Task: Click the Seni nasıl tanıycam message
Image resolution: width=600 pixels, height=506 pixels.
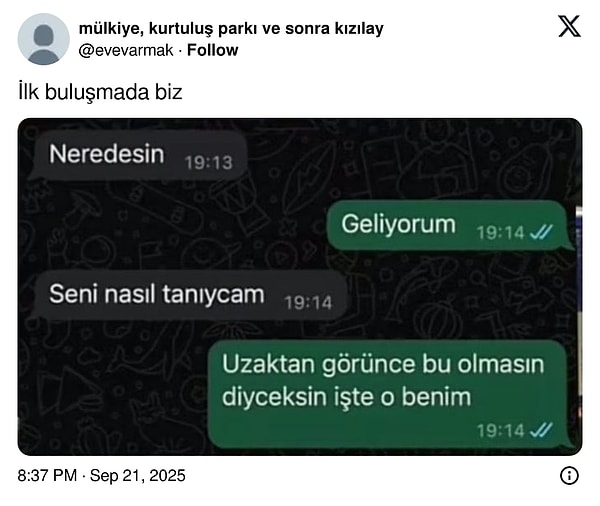Action: pyautogui.click(x=189, y=295)
